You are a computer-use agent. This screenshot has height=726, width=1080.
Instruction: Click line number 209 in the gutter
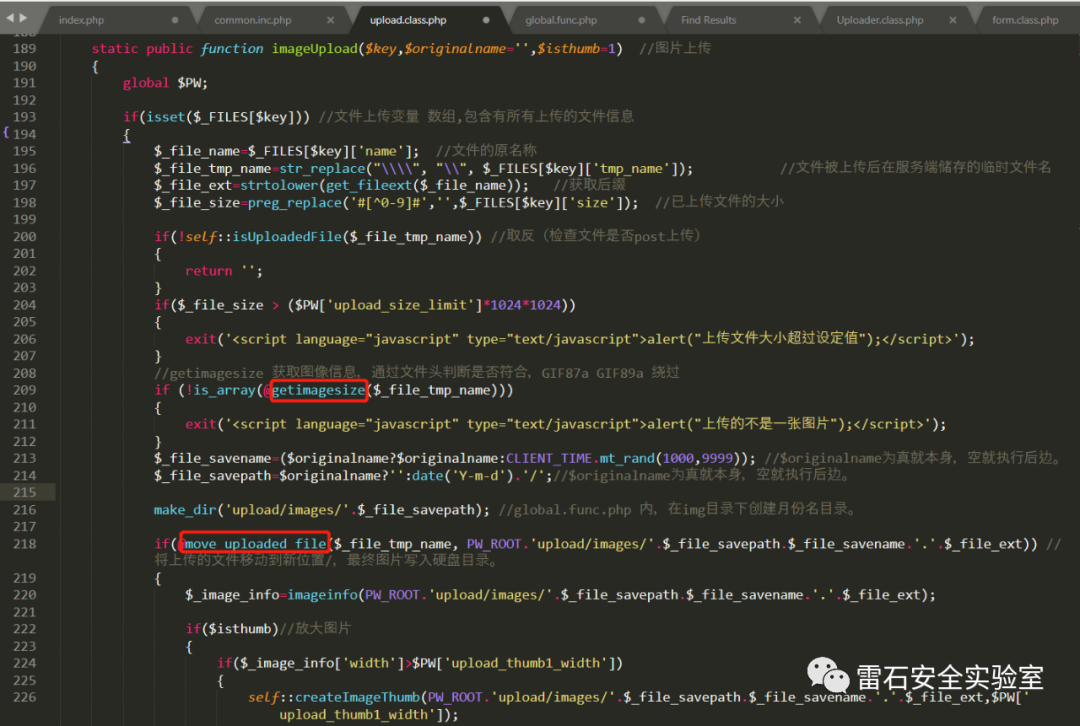[x=24, y=390]
